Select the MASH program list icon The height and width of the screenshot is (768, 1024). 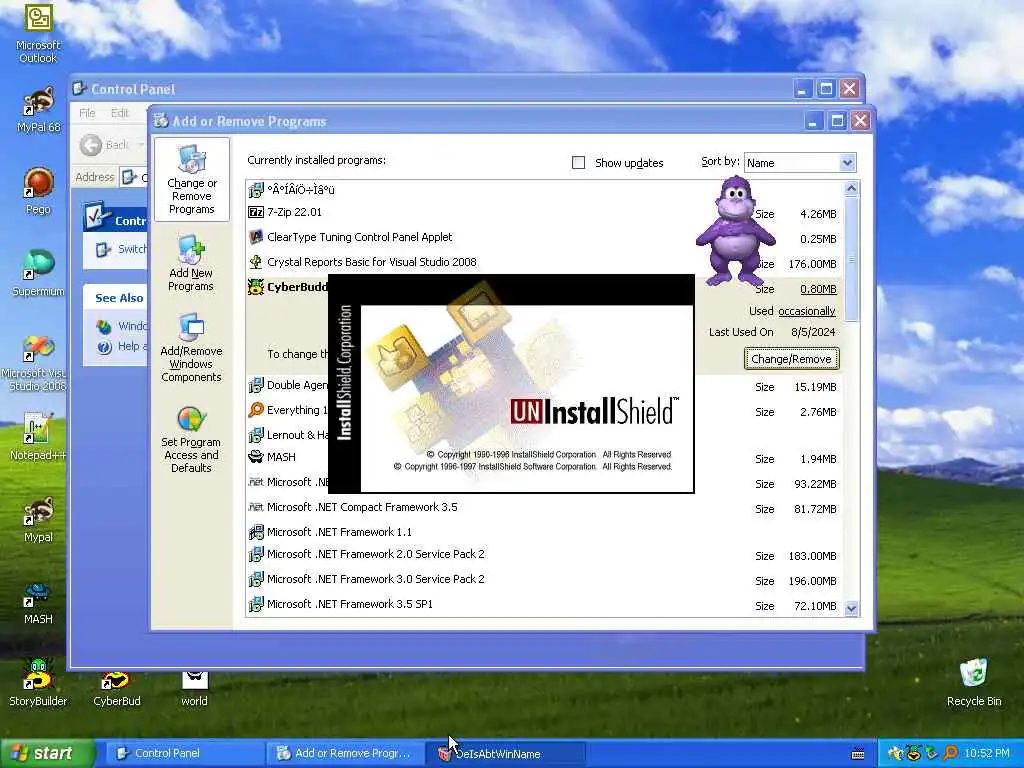tap(256, 456)
